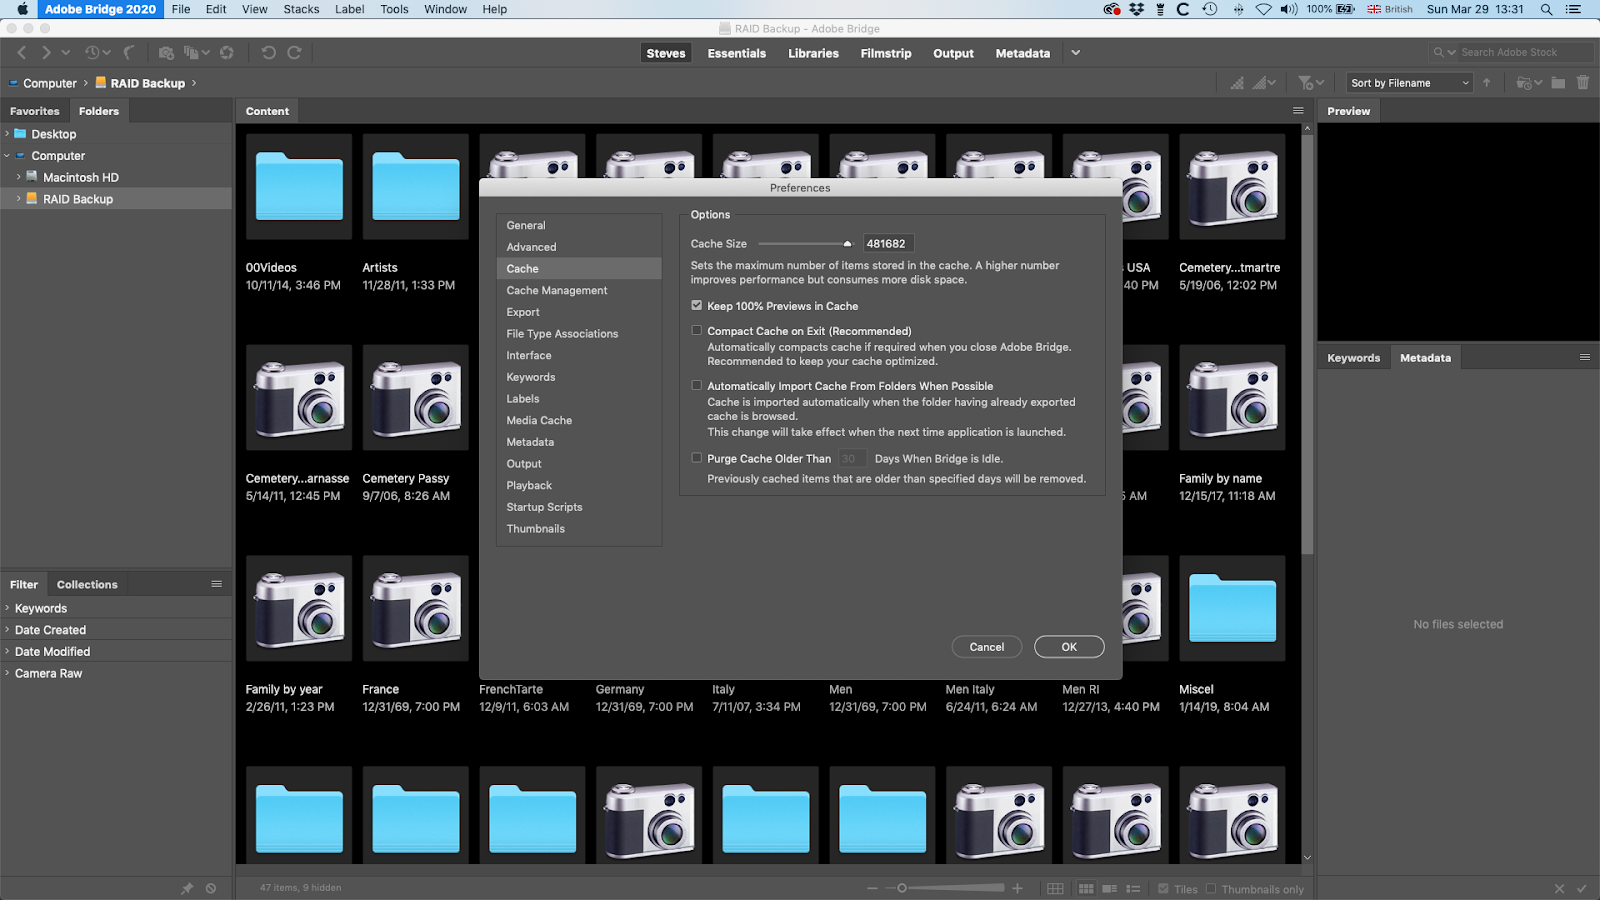
Task: Collapse the Computer tree item
Action: pyautogui.click(x=7, y=156)
